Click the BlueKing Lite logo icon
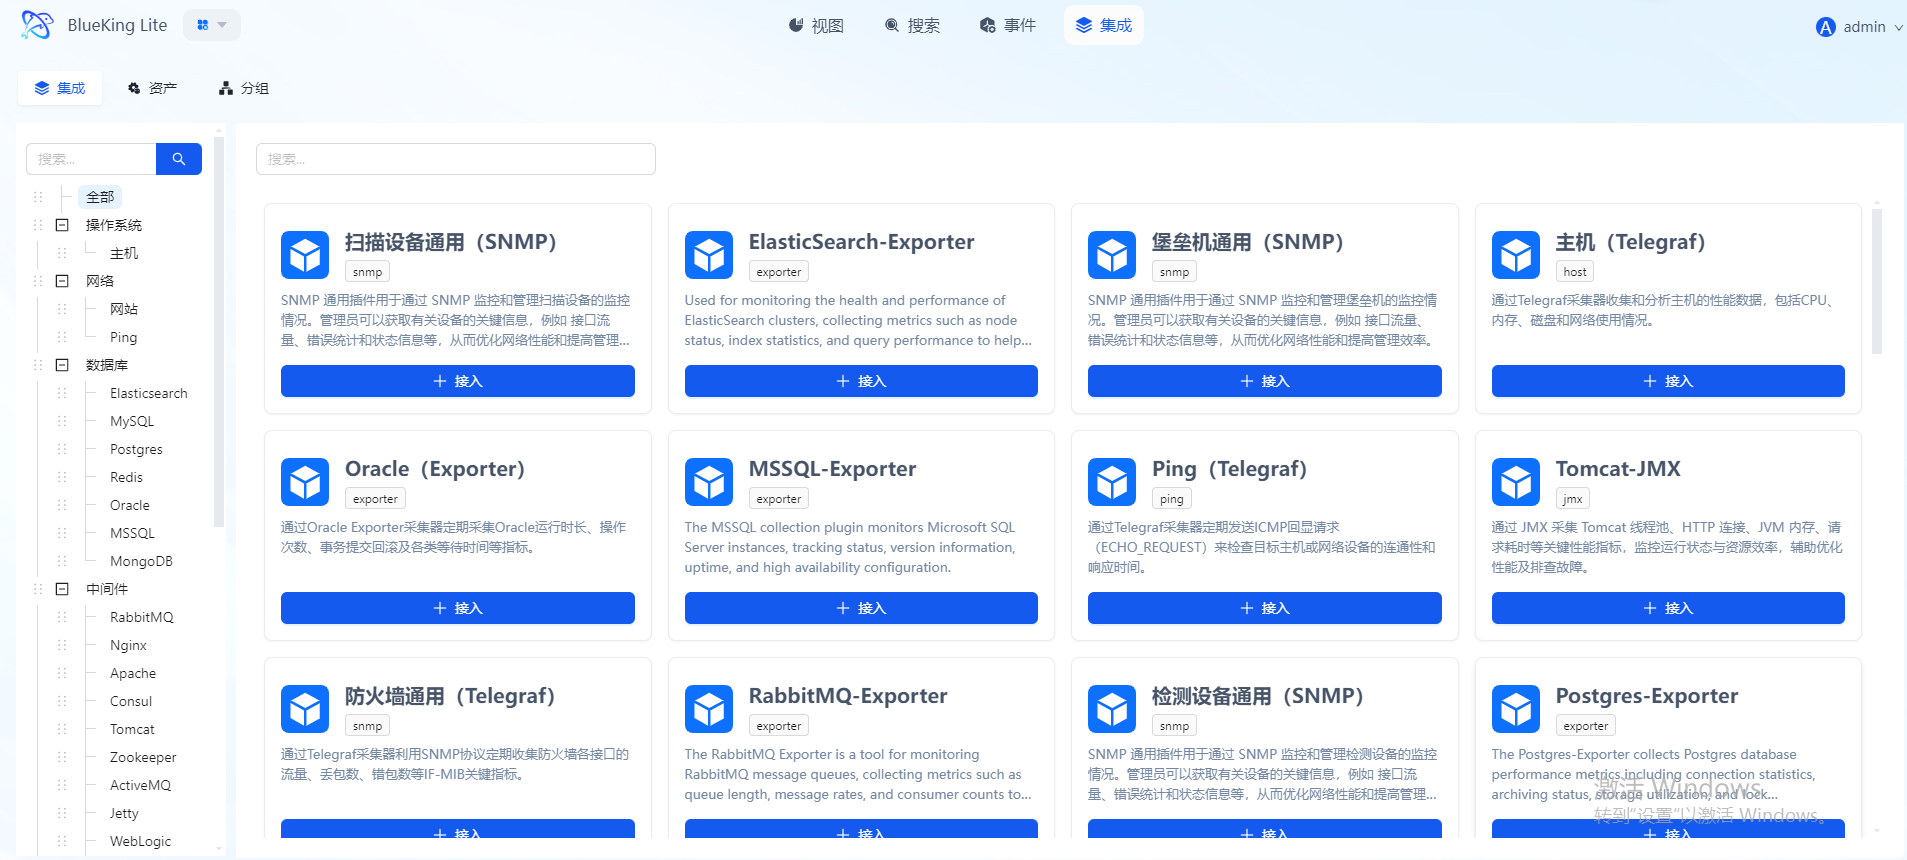 click(37, 25)
